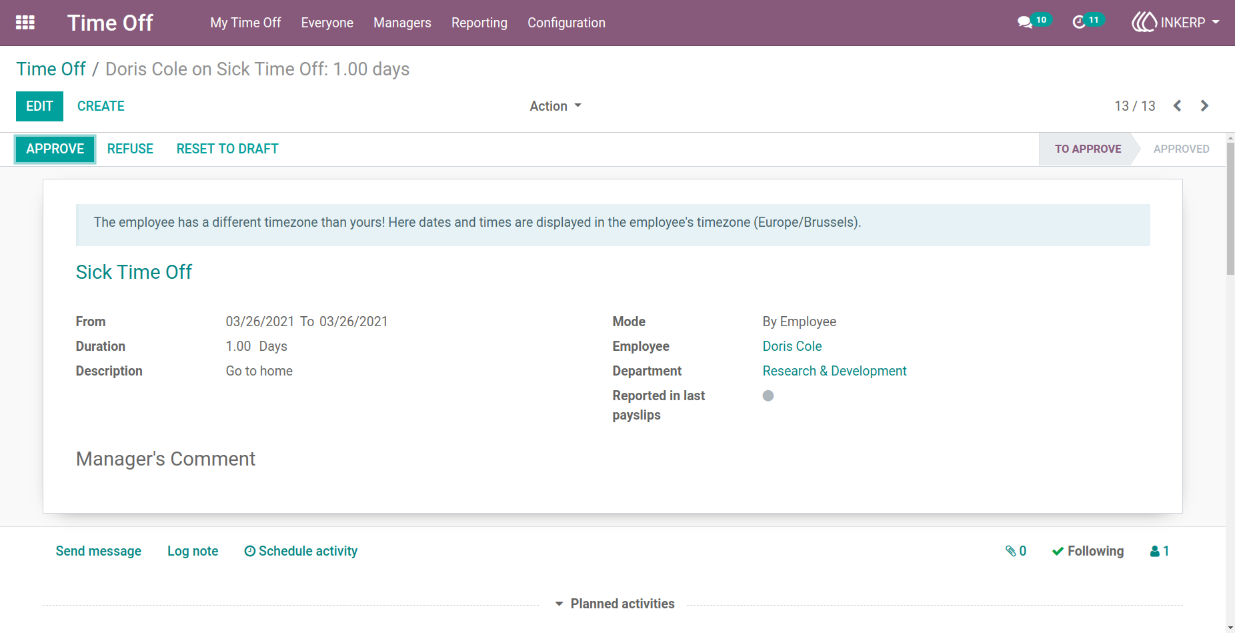Open the Reporting menu
The height and width of the screenshot is (633, 1235).
(x=479, y=22)
